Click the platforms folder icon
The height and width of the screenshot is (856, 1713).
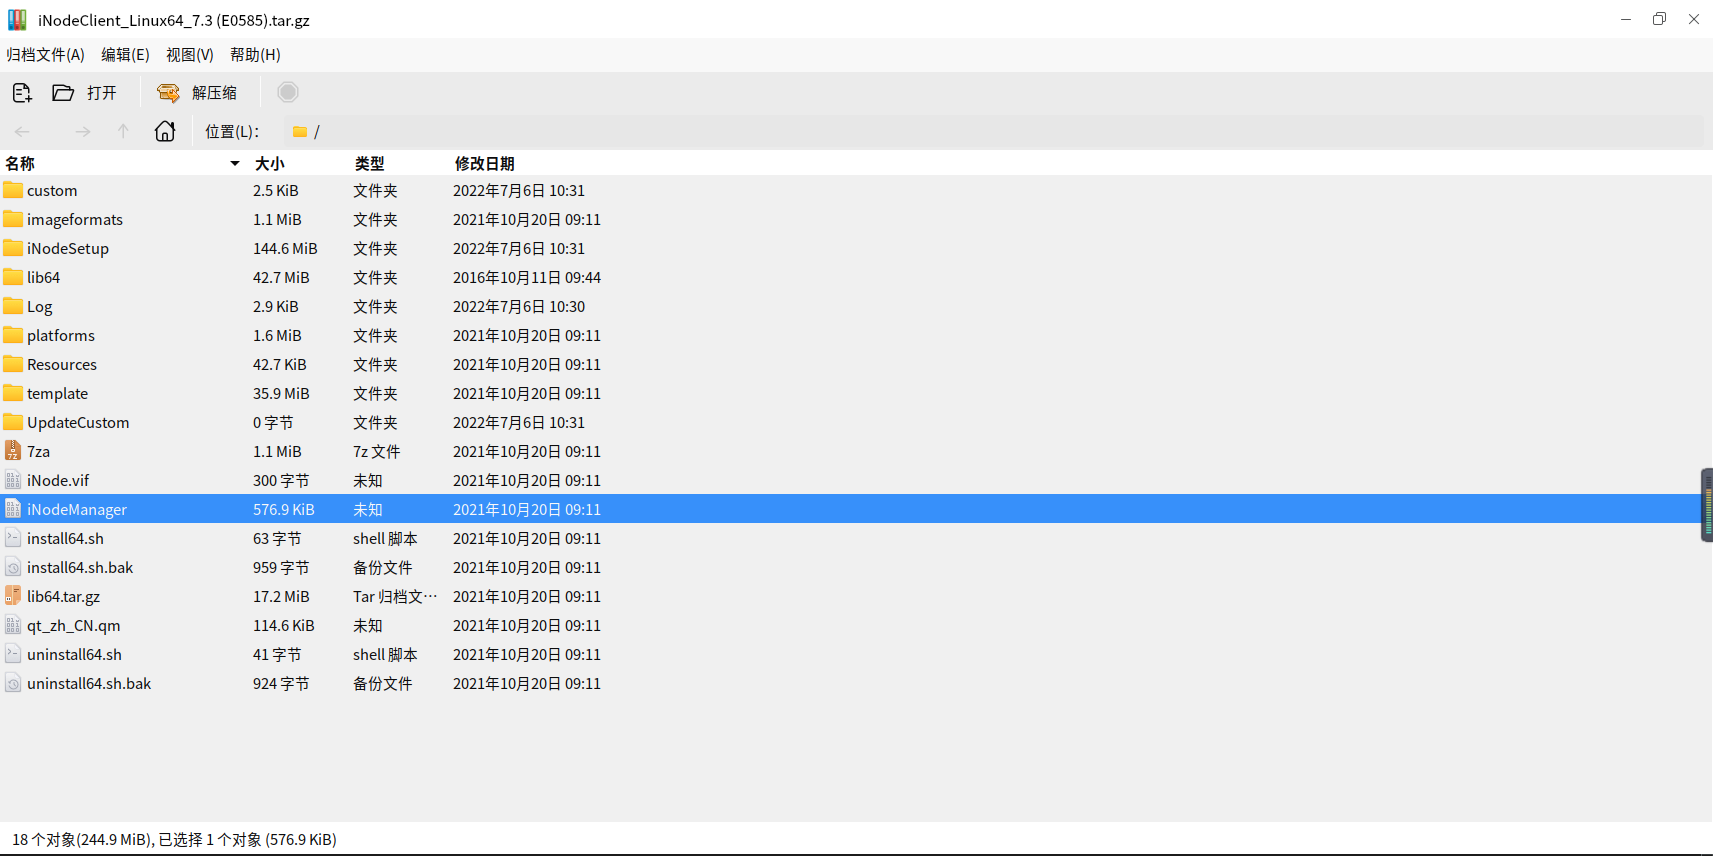[x=13, y=335]
